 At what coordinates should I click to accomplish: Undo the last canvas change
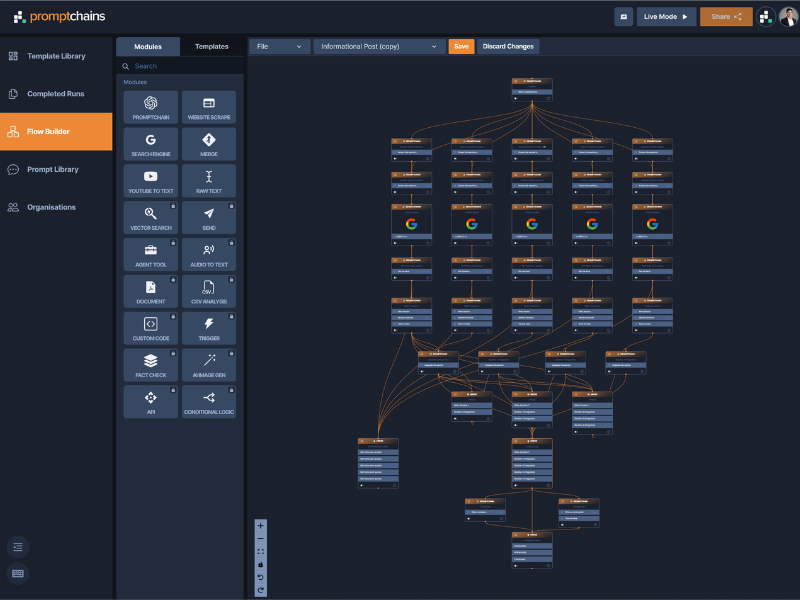coord(261,578)
